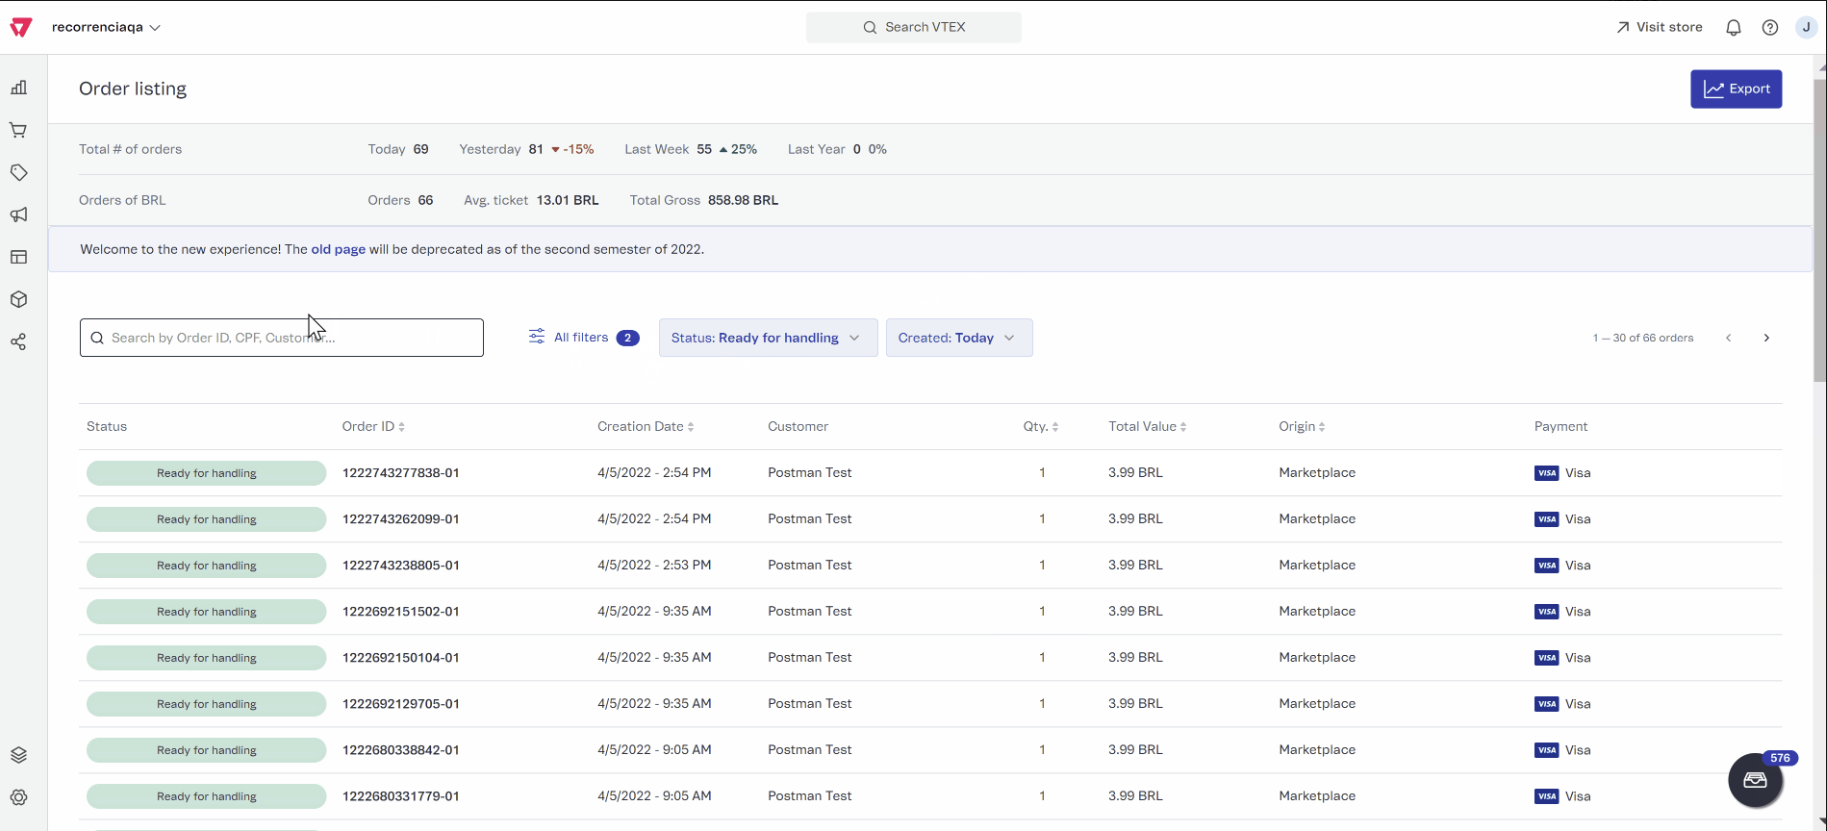Open the shopping cart orders icon
The width and height of the screenshot is (1827, 831).
[19, 130]
